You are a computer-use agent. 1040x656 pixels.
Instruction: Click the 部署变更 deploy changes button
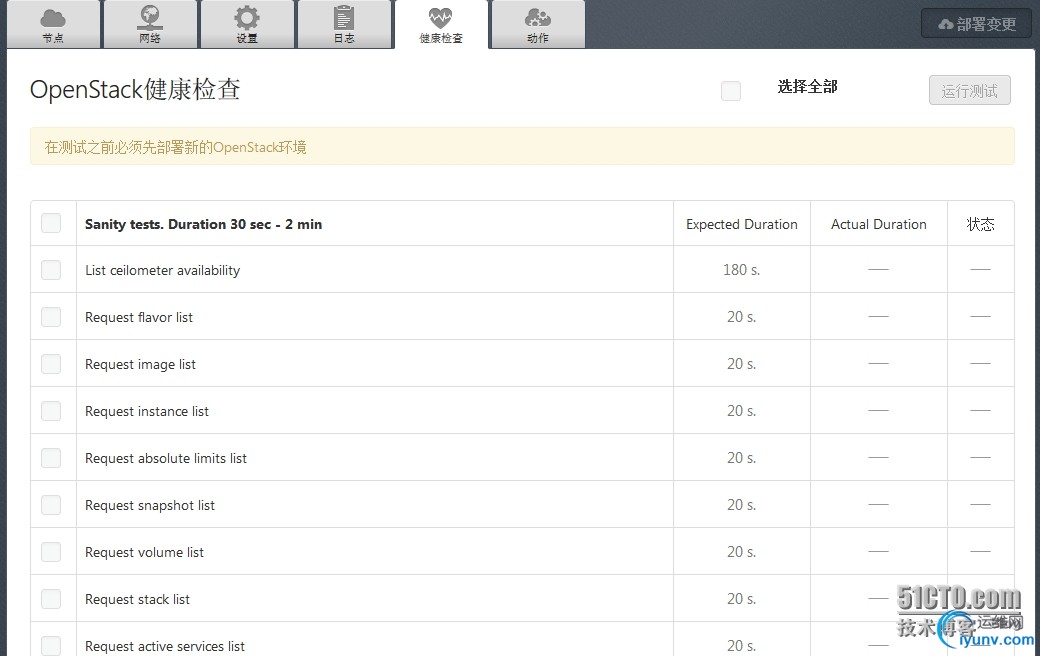click(976, 24)
